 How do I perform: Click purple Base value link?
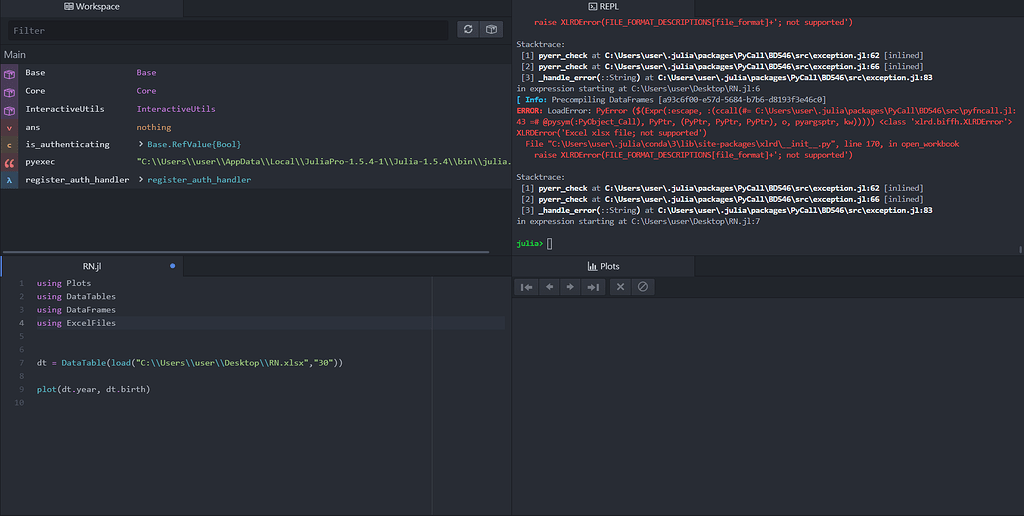pyautogui.click(x=146, y=73)
